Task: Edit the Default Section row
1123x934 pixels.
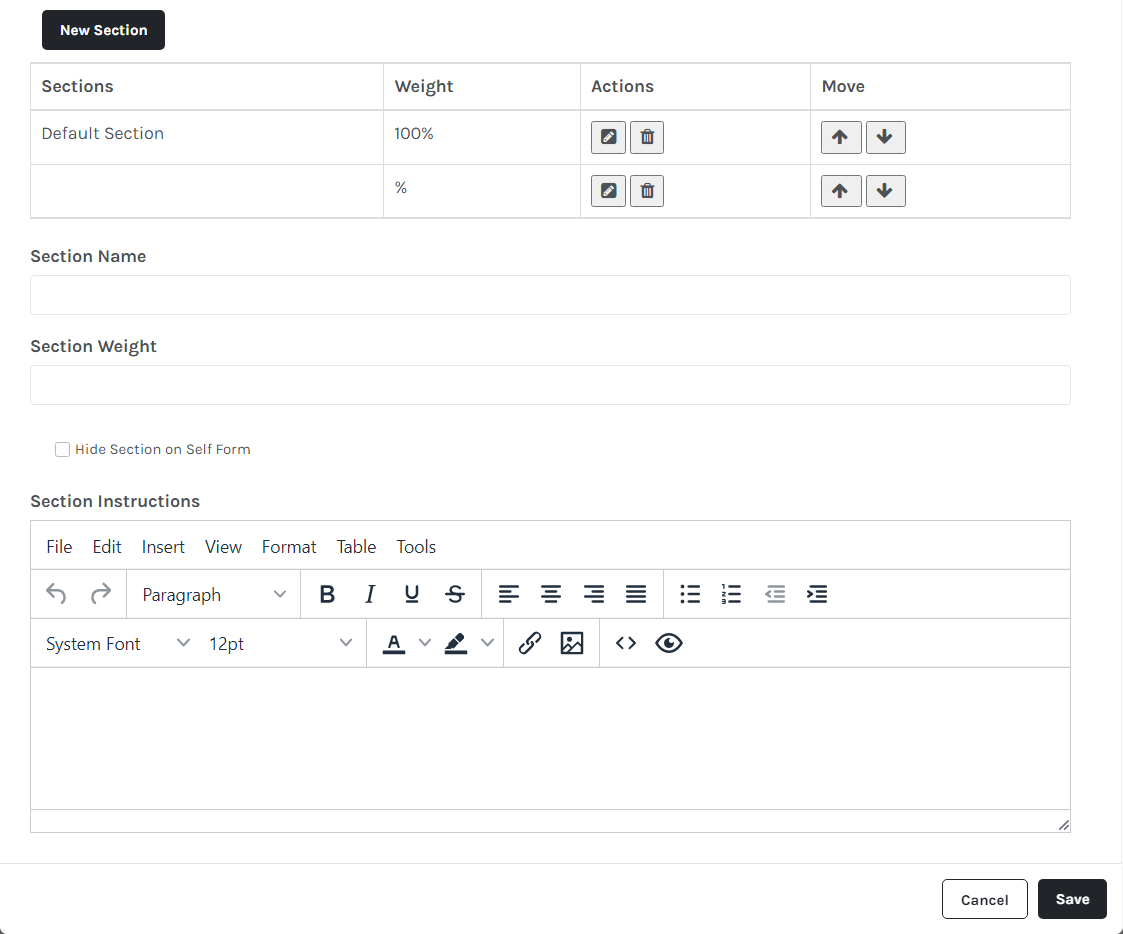Action: coord(608,137)
